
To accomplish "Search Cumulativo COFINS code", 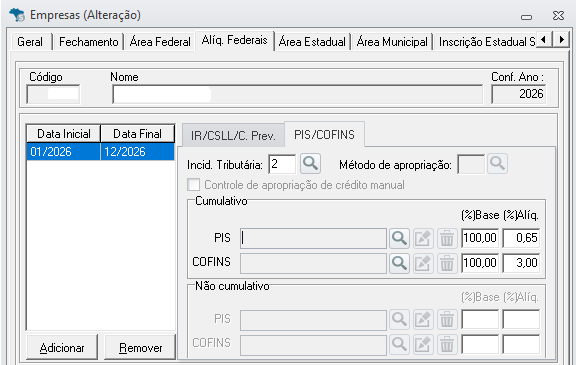I will pos(399,263).
